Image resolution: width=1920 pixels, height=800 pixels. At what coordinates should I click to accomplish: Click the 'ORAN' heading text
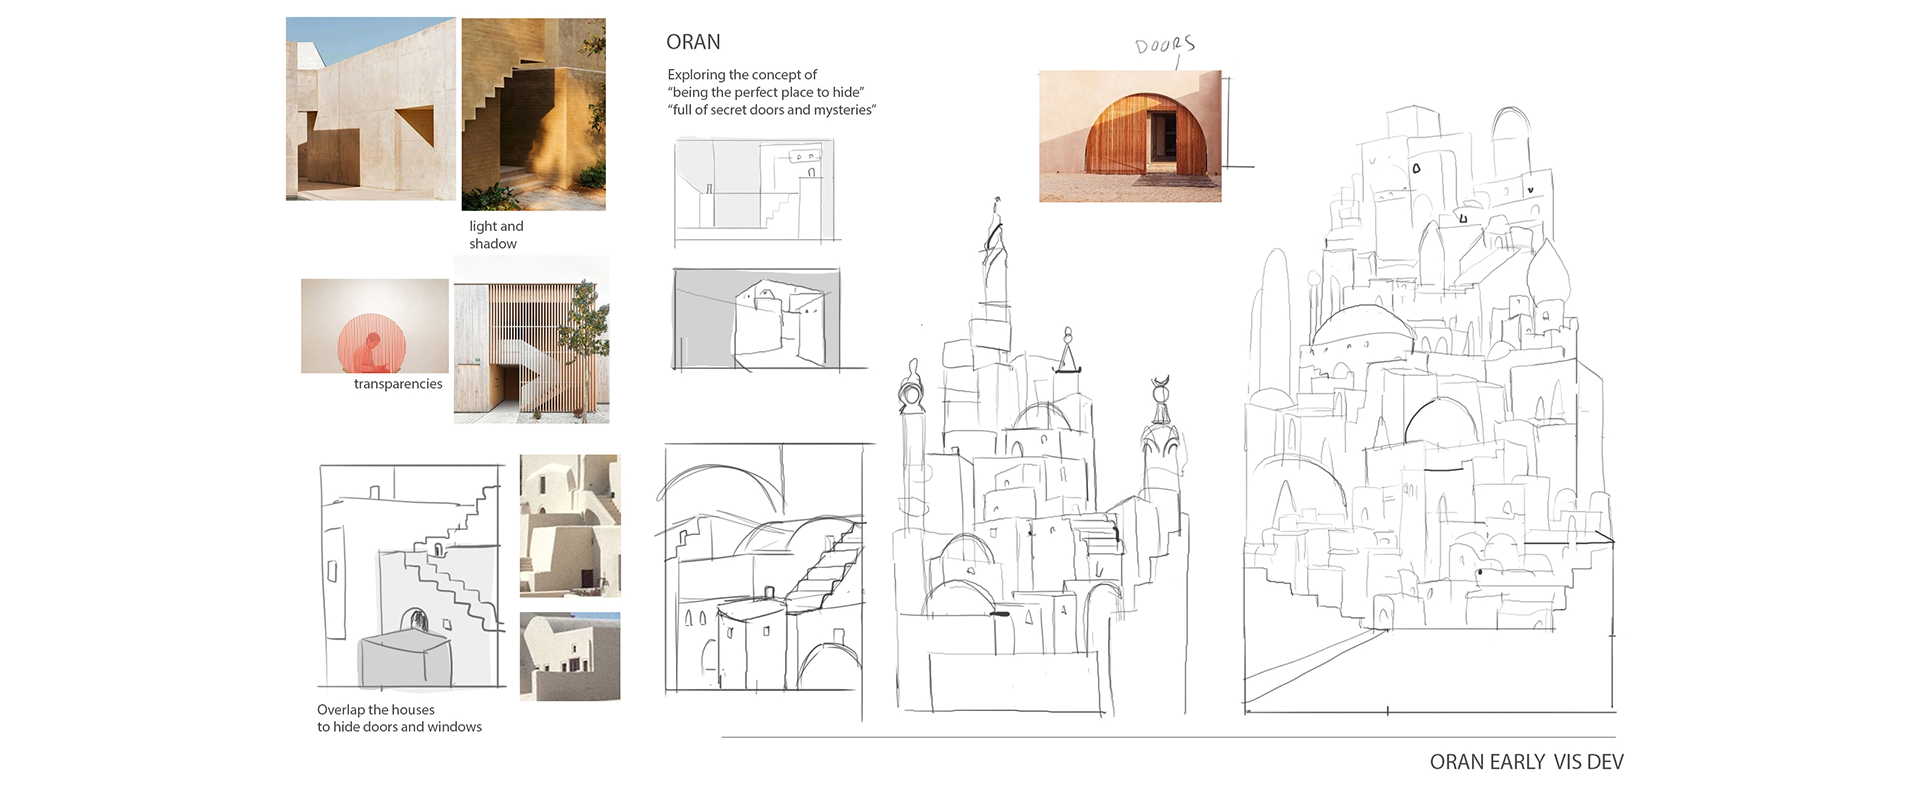[693, 42]
